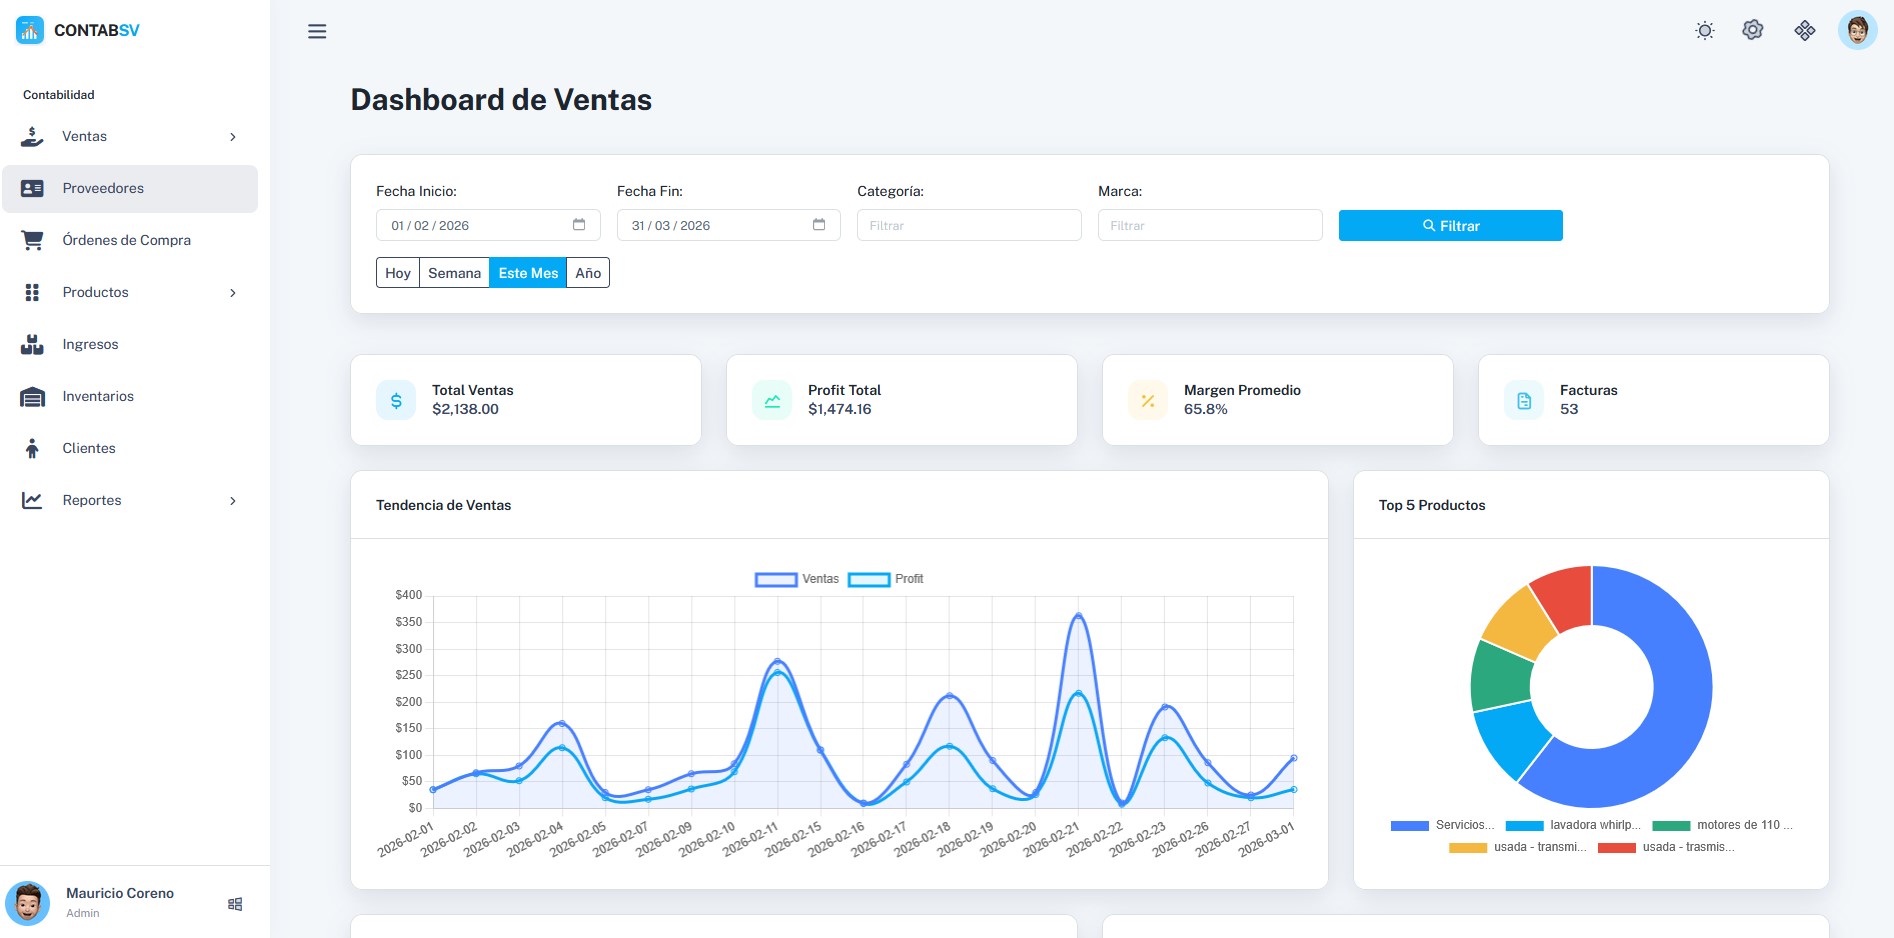The height and width of the screenshot is (938, 1894).
Task: Expand the Reportes sidebar submenu
Action: point(233,500)
